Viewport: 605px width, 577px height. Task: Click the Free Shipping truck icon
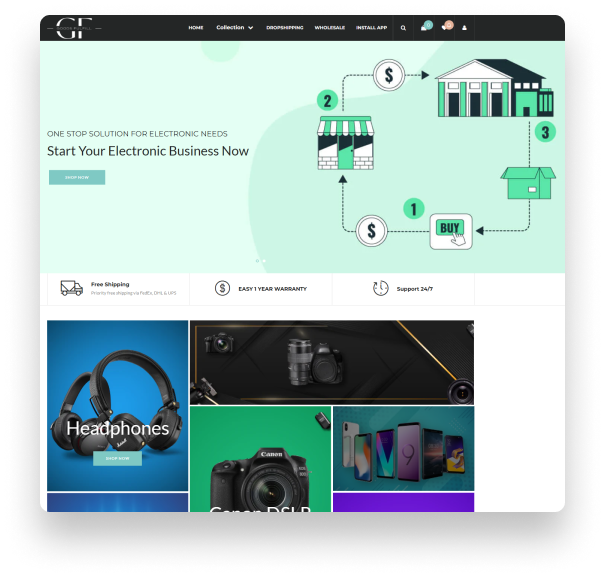pos(72,288)
